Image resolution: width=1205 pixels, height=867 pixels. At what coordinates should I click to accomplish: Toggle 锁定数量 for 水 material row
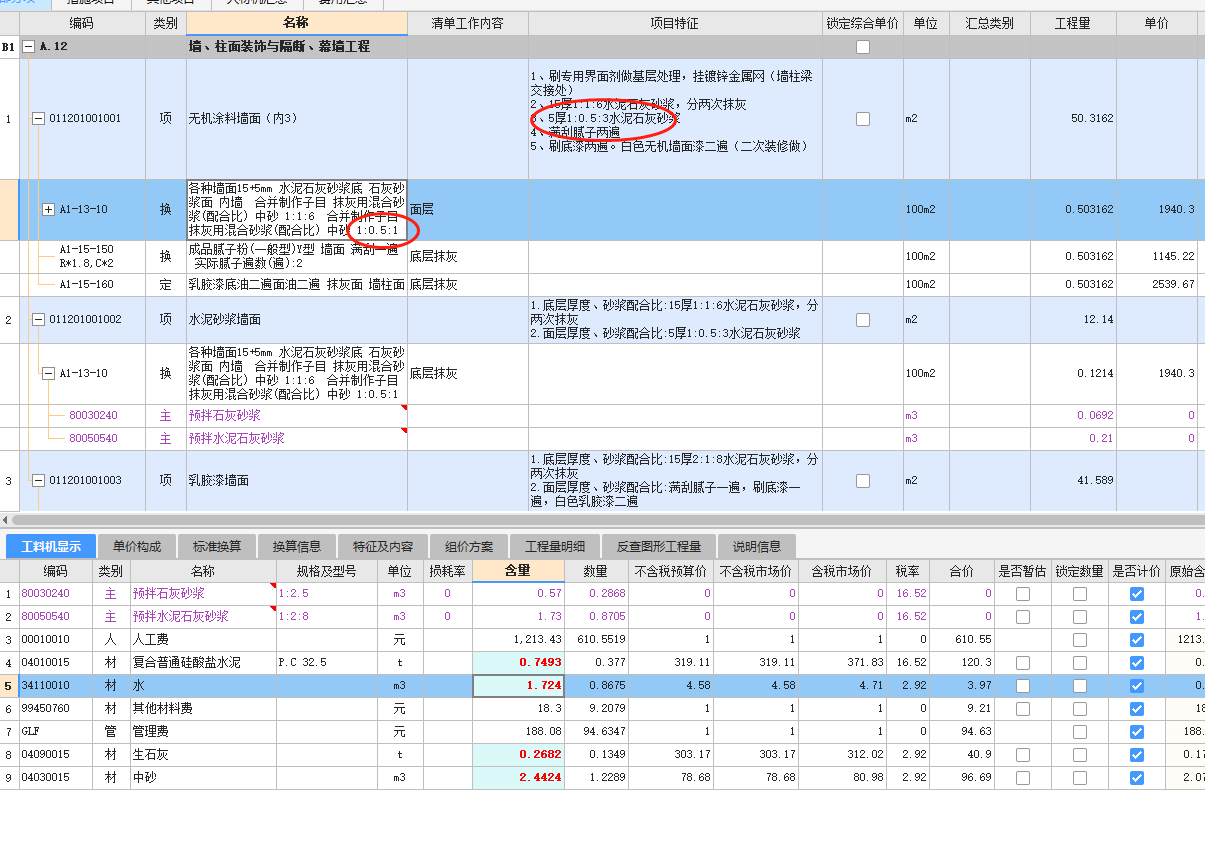point(1080,686)
